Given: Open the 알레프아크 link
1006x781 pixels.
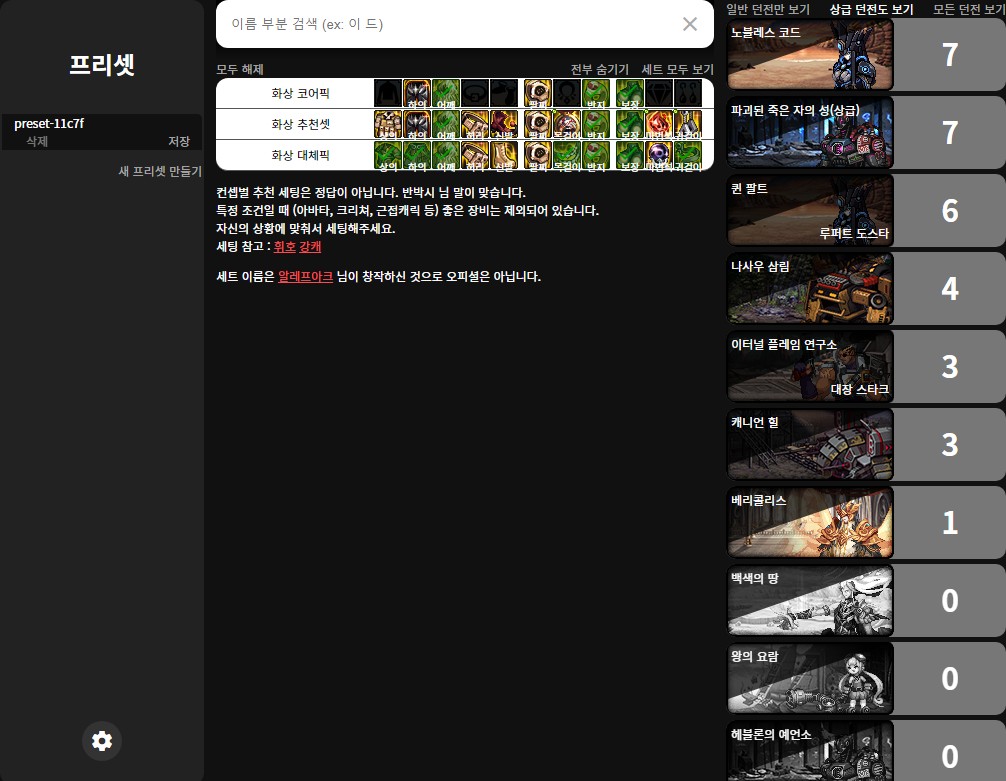Looking at the screenshot, I should point(305,276).
